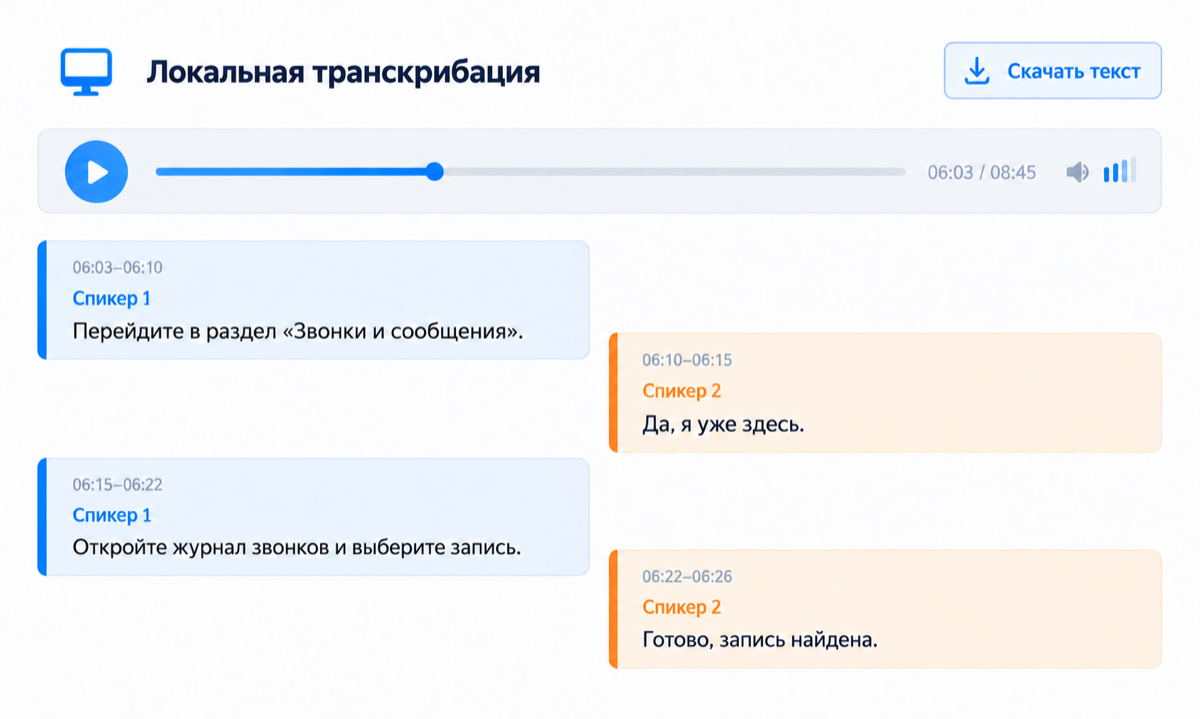The width and height of the screenshot is (1200, 719).
Task: Click Спикер 1 label above Откройте журнал звонков
Action: point(112,515)
